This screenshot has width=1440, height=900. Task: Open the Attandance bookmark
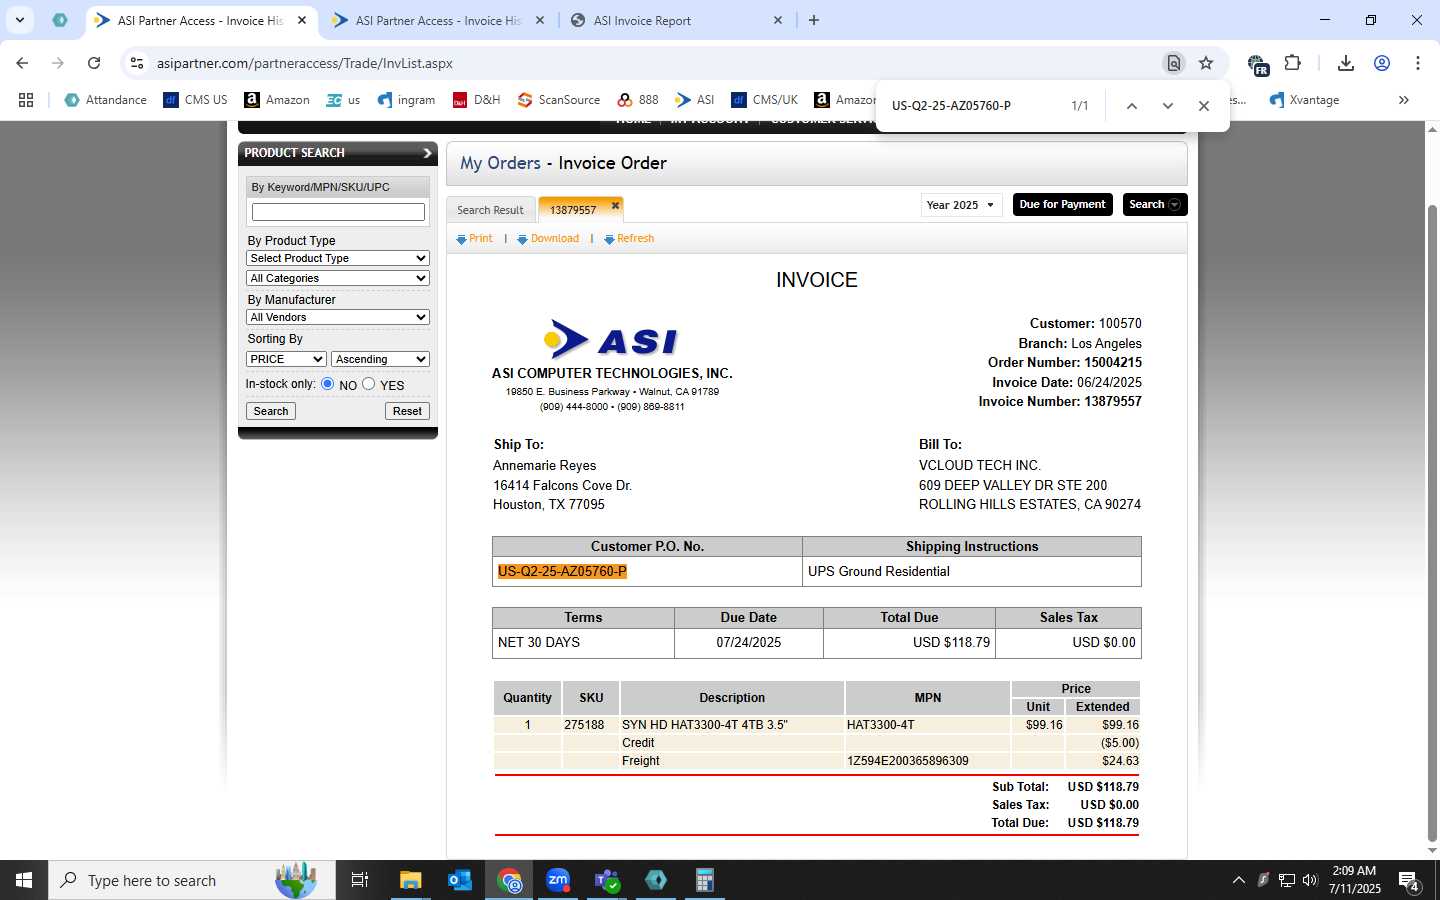105,100
